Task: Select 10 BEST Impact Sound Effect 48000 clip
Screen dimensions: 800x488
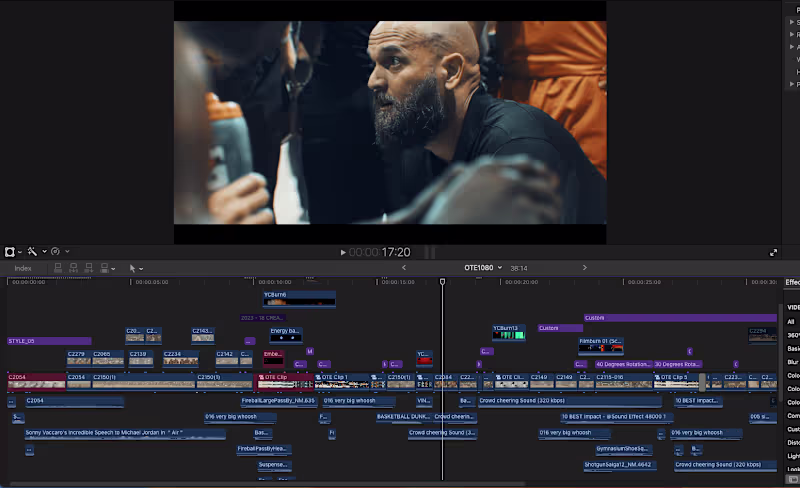Action: (x=616, y=417)
